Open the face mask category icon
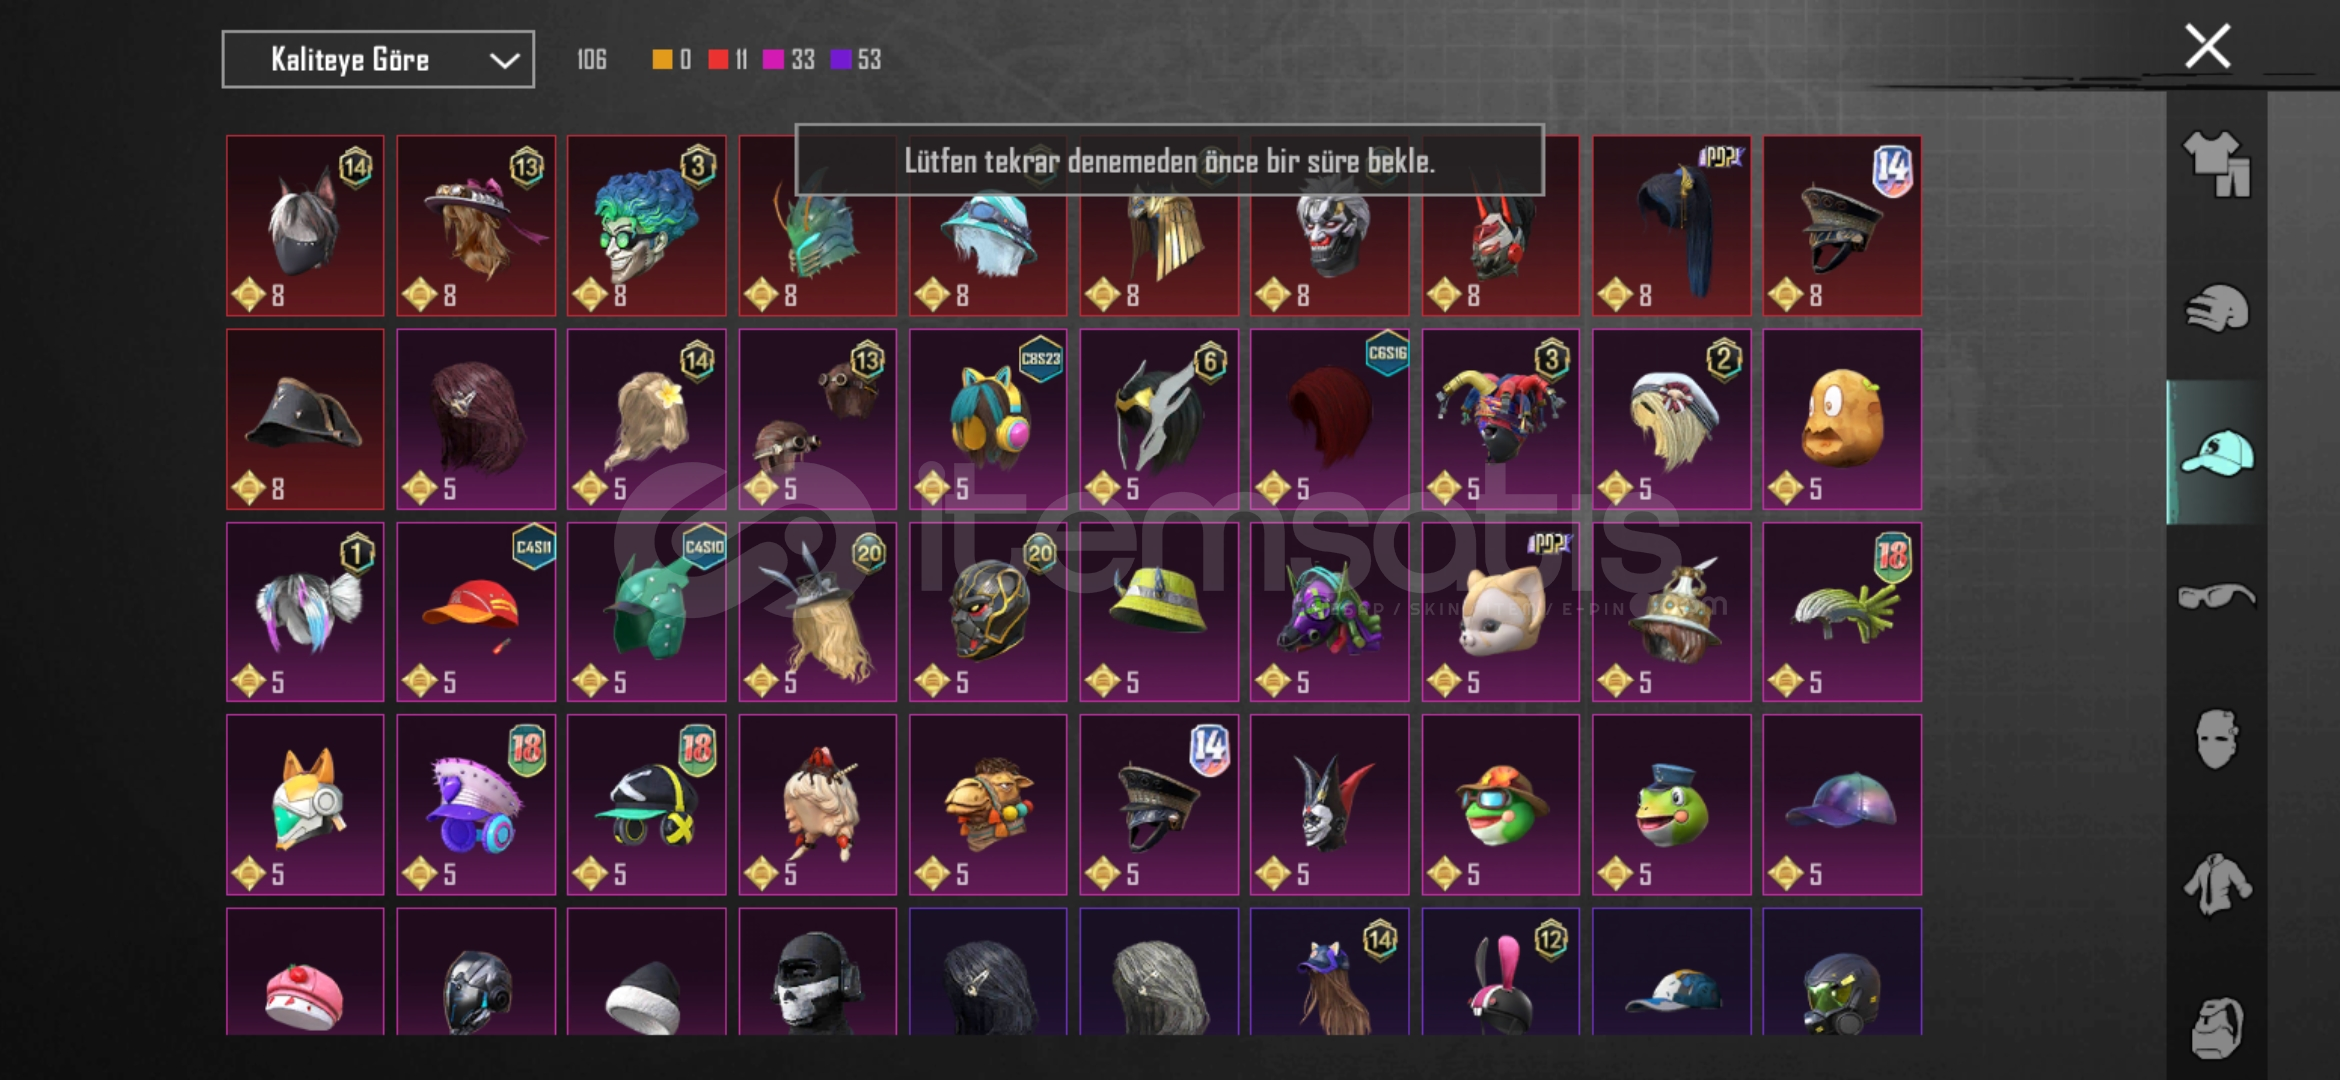This screenshot has width=2340, height=1080. pos(2216,739)
